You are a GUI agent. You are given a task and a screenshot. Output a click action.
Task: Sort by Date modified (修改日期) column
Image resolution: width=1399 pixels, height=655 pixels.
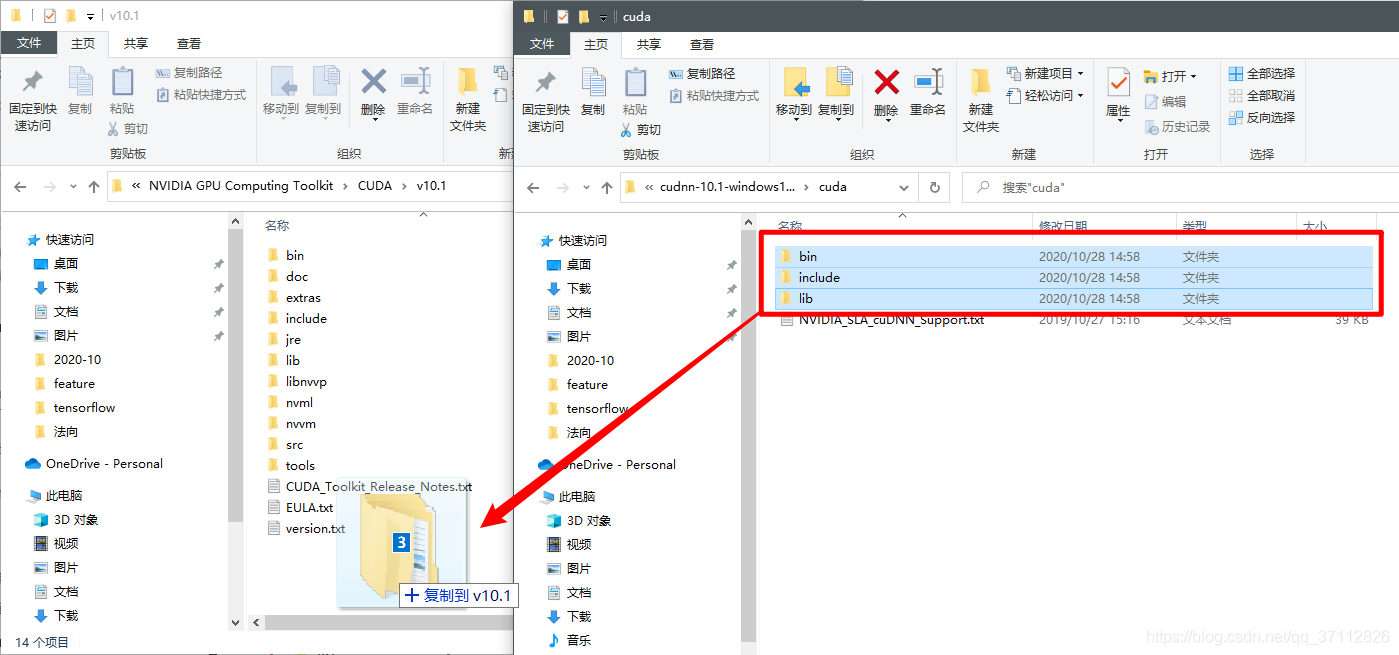[x=1063, y=227]
